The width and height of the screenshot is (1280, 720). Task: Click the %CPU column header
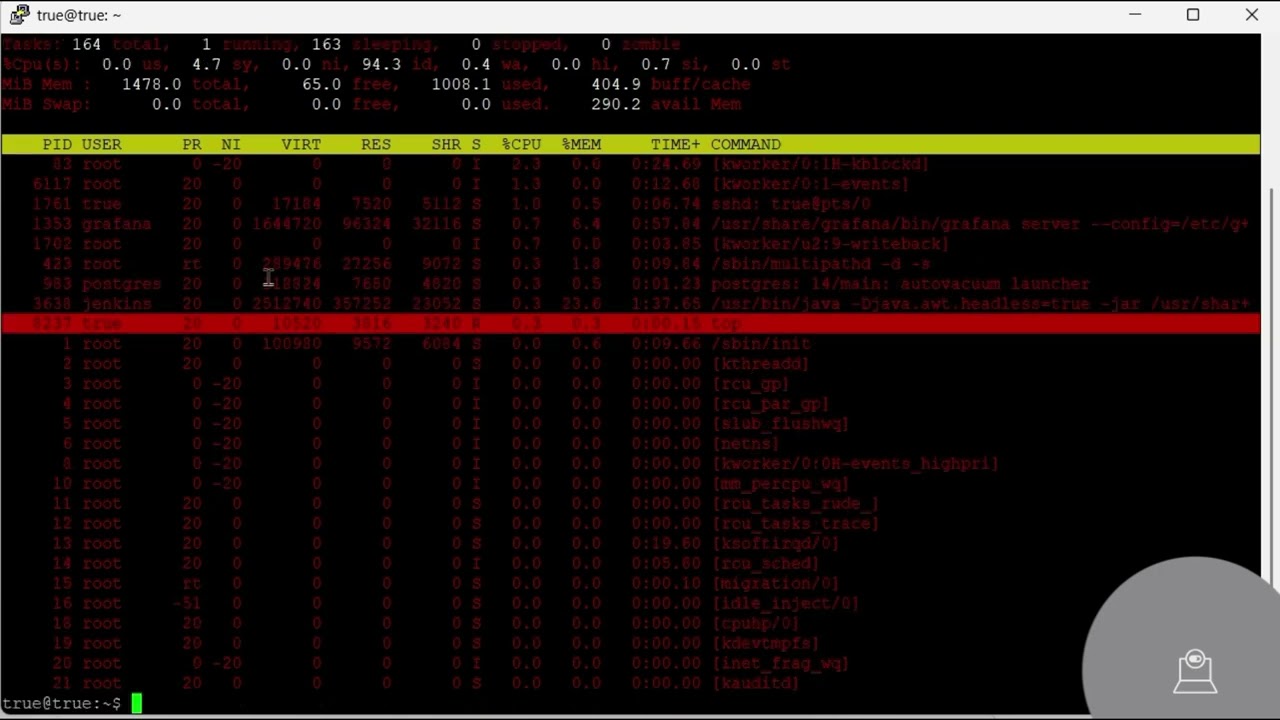point(521,144)
